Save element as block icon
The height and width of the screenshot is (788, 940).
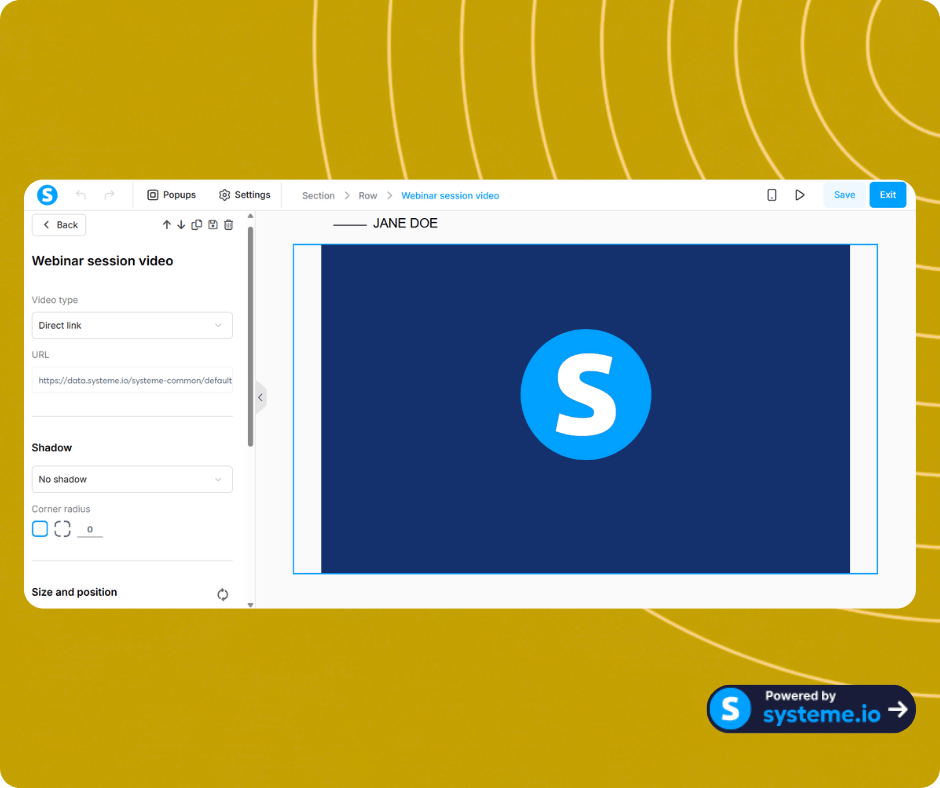[213, 225]
